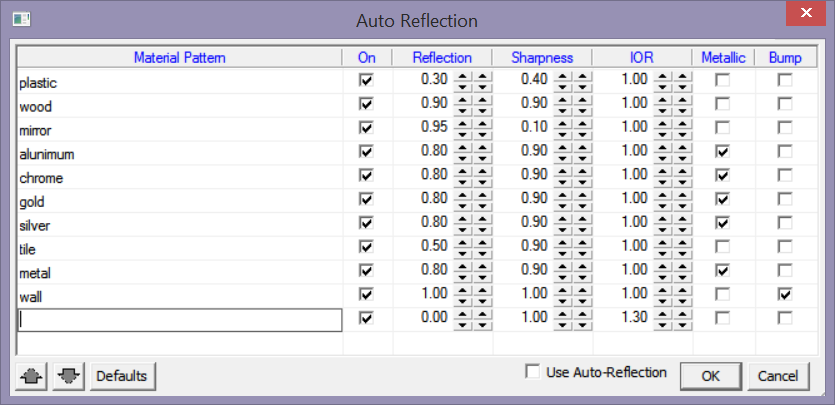This screenshot has height=405, width=835.
Task: Uncheck the On checkbox for plastic
Action: 367,80
